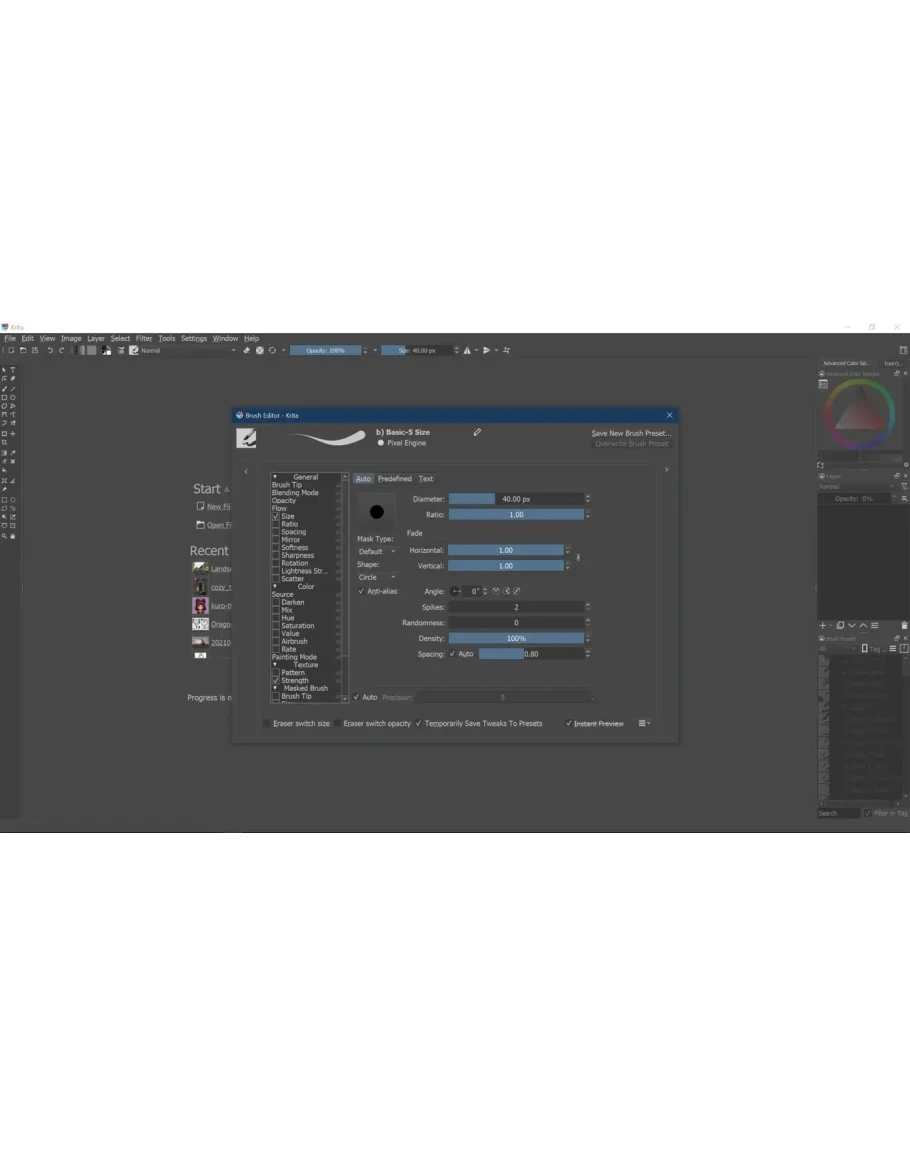Click the Diameter slider
910x1155 pixels.
pyautogui.click(x=516, y=499)
